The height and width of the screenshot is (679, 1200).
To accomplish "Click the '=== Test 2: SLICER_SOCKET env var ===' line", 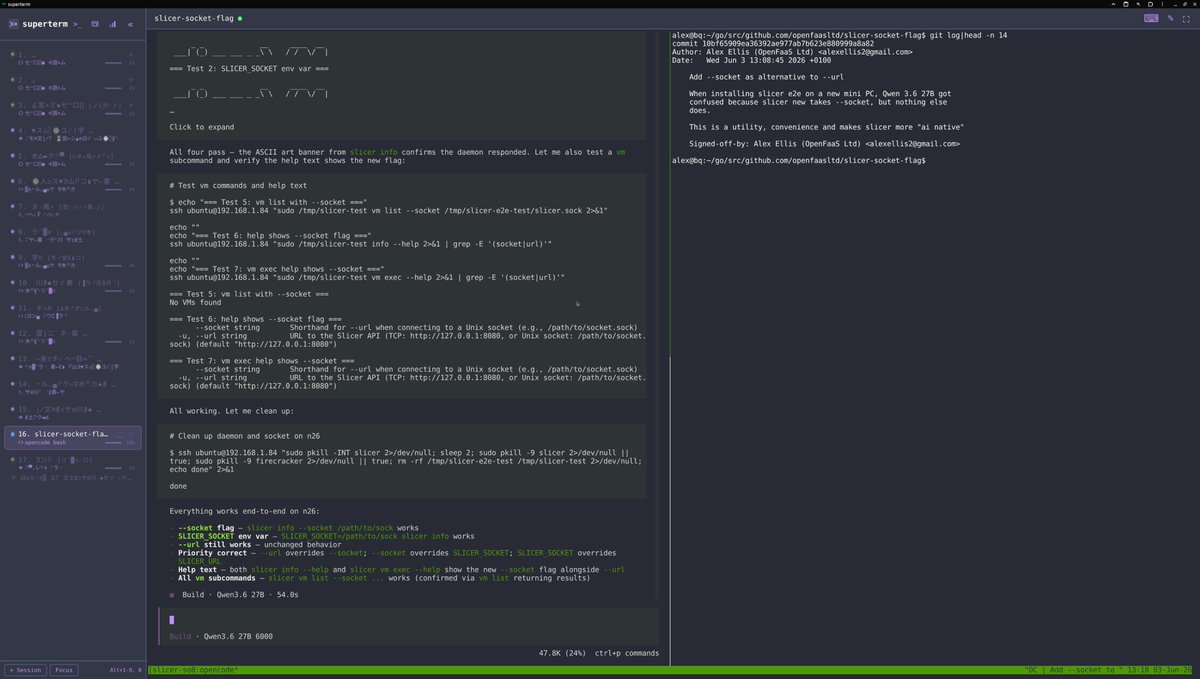I will (x=249, y=69).
